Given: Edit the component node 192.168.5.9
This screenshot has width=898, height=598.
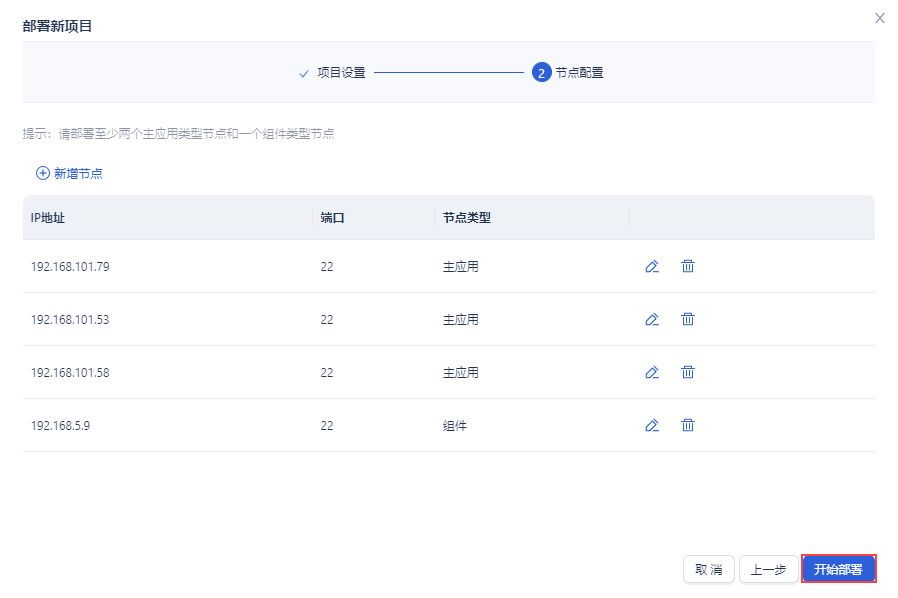Looking at the screenshot, I should (x=652, y=425).
